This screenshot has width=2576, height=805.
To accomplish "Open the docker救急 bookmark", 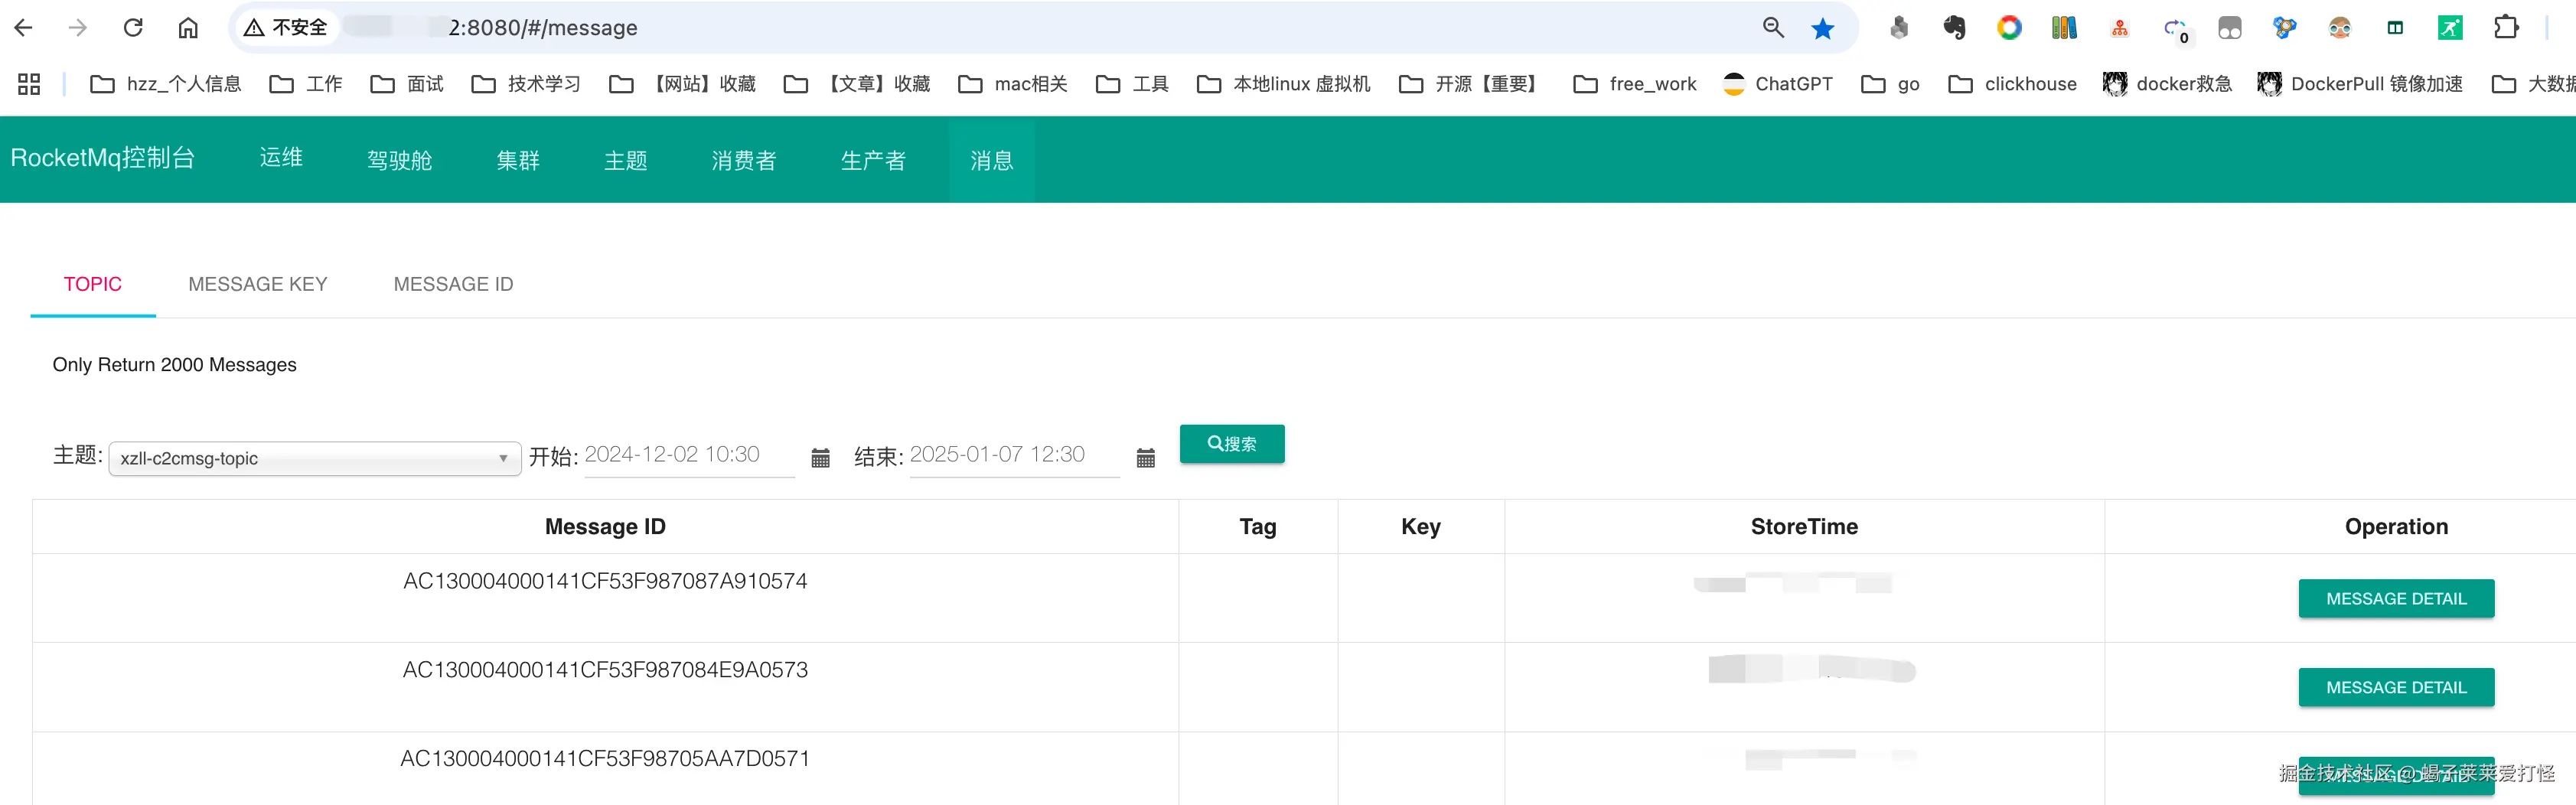I will coord(2168,84).
